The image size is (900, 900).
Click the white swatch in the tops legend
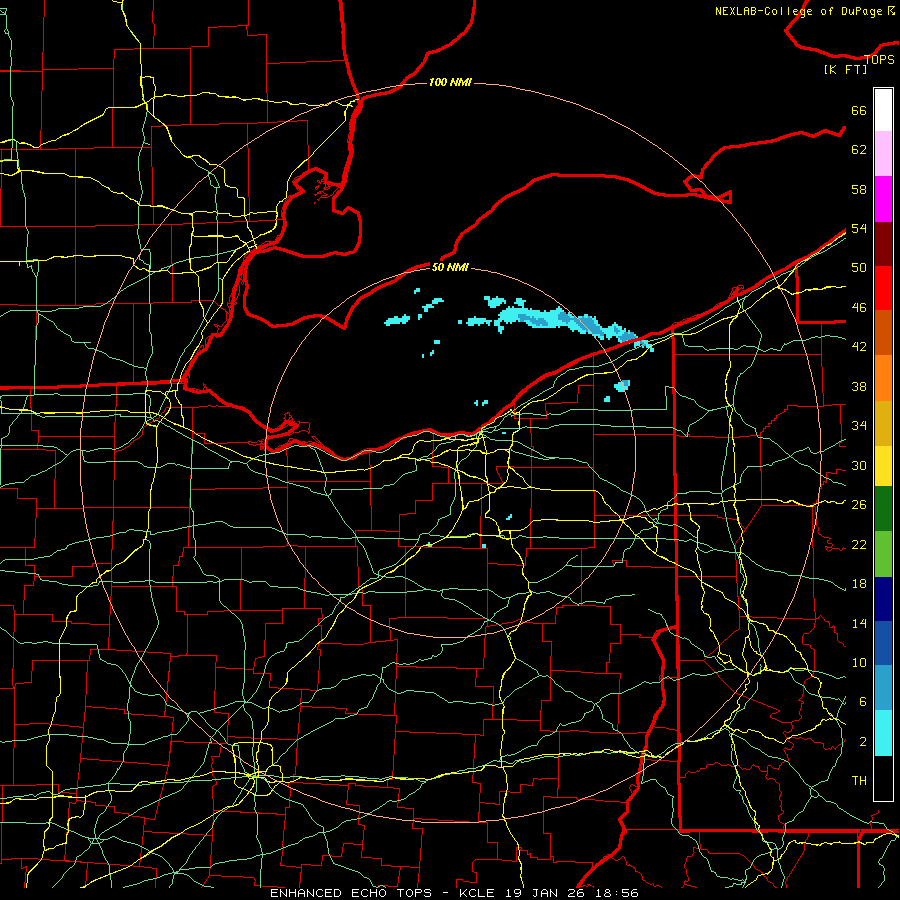coord(883,110)
